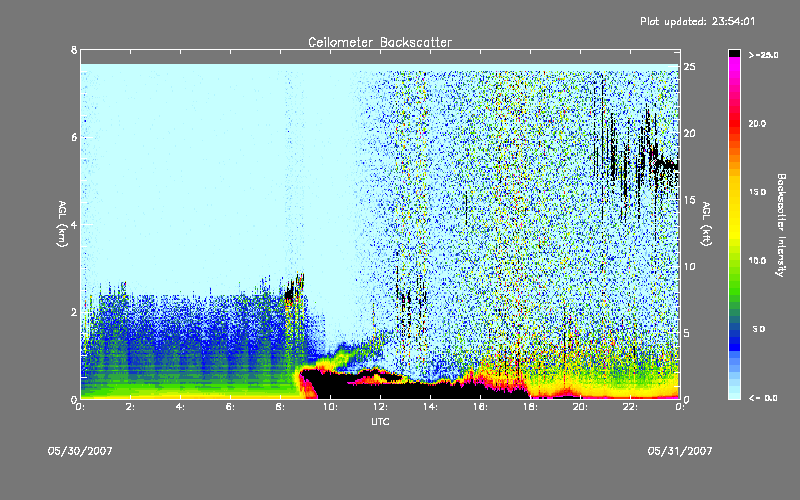Select the start date 05/30/2007
The width and height of the screenshot is (800, 500).
coord(80,451)
